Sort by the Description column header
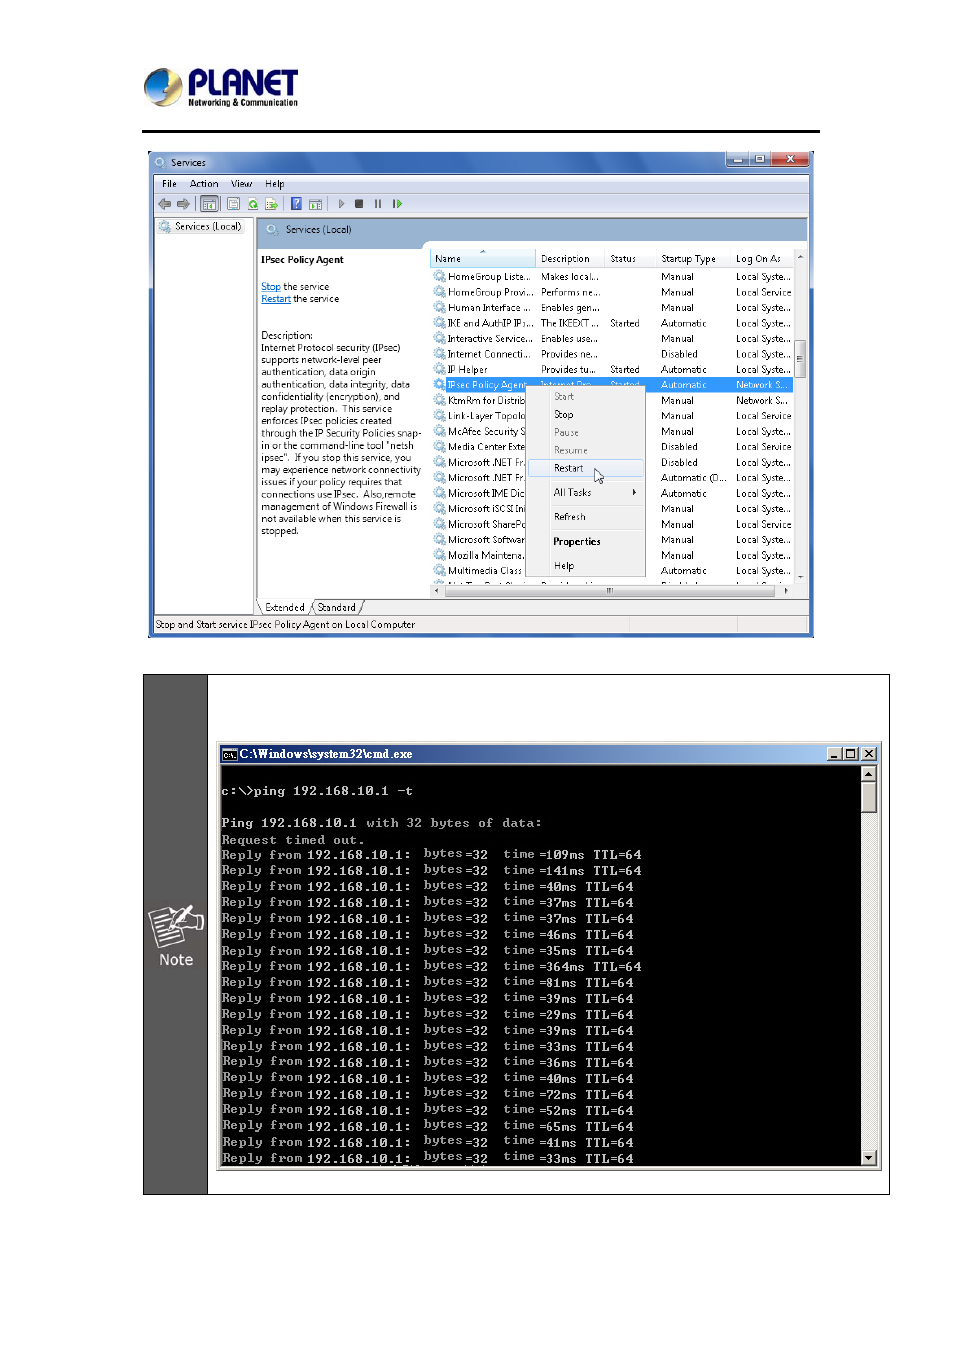 click(x=571, y=259)
